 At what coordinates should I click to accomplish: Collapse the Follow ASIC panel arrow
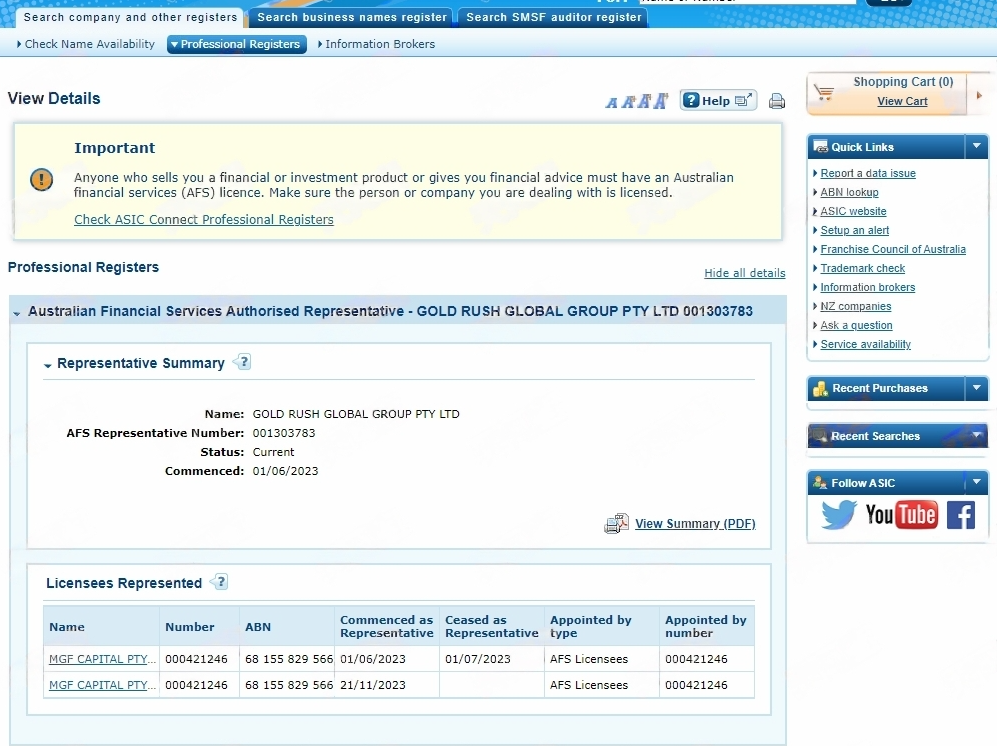[976, 482]
